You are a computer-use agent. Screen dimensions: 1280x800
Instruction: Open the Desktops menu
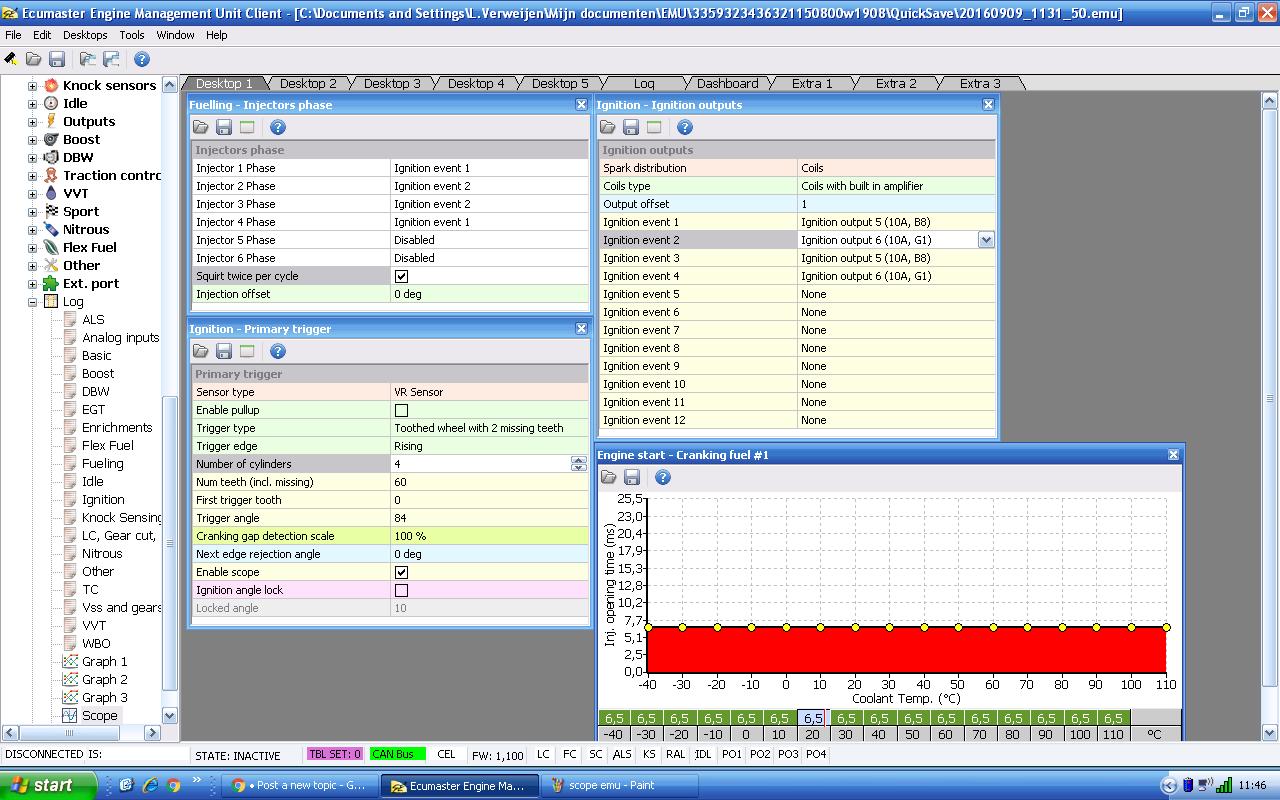click(x=84, y=35)
